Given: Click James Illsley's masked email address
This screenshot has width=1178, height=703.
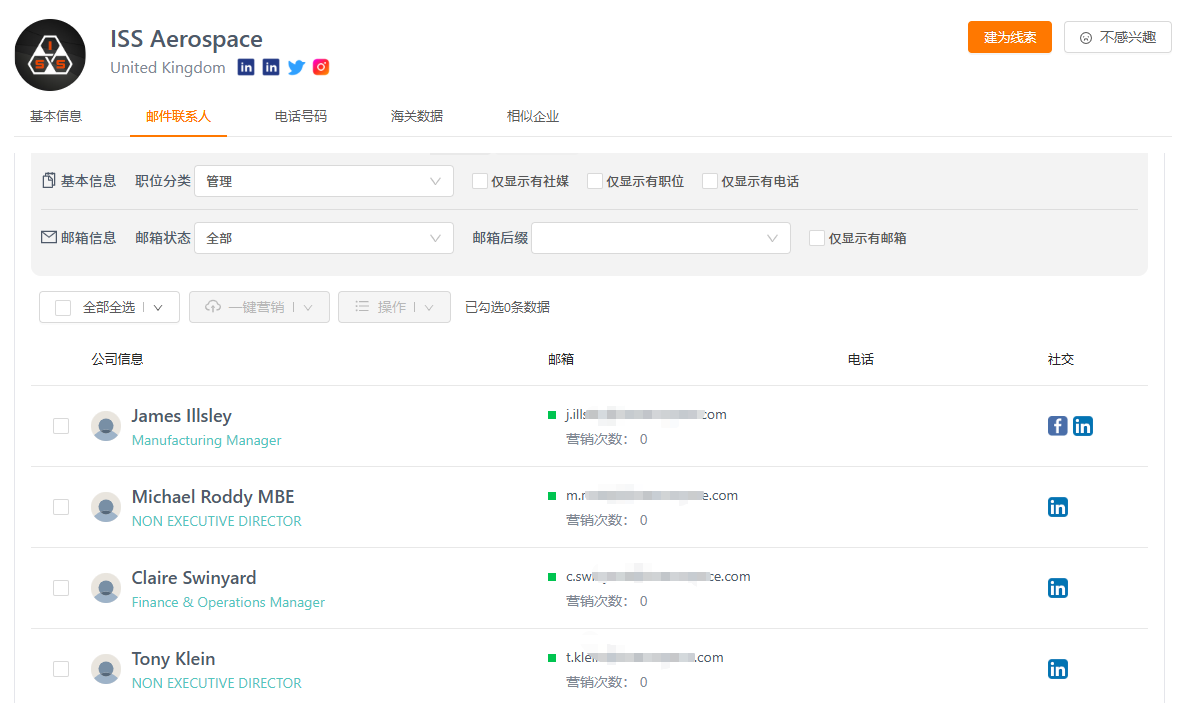Looking at the screenshot, I should point(646,415).
